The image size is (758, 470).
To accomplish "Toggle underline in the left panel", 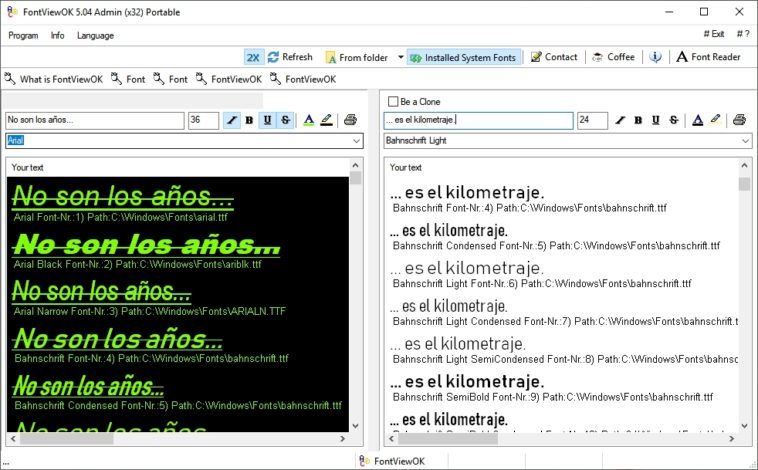I will click(x=267, y=120).
